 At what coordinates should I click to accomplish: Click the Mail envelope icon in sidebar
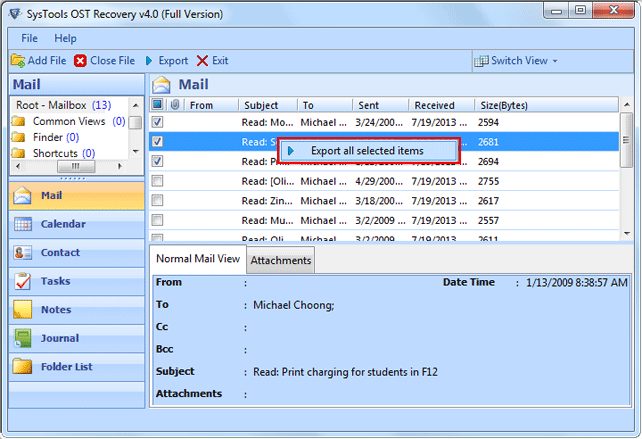(x=22, y=196)
